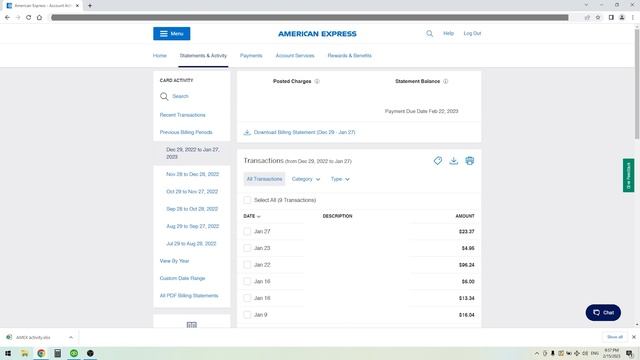Check the Jan 23 transaction checkbox
Screen dimensions: 640x360
[247, 248]
